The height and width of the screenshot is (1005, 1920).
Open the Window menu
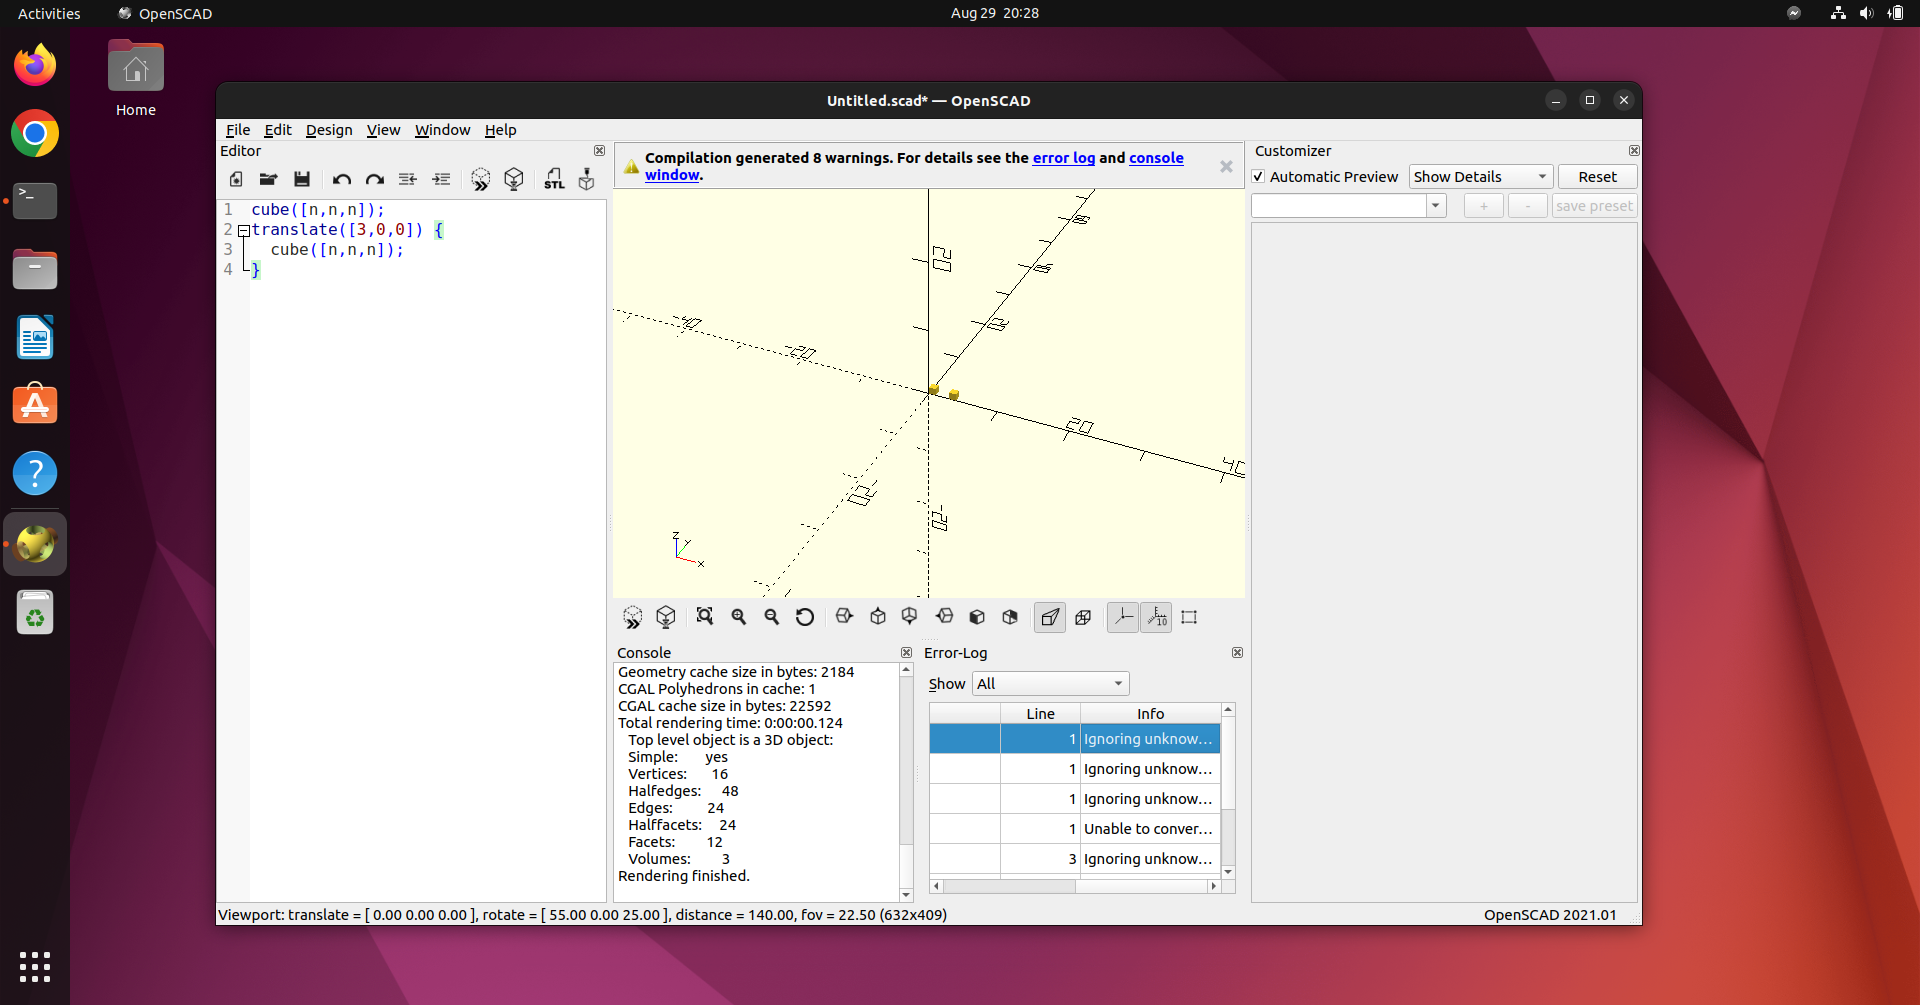pos(442,130)
